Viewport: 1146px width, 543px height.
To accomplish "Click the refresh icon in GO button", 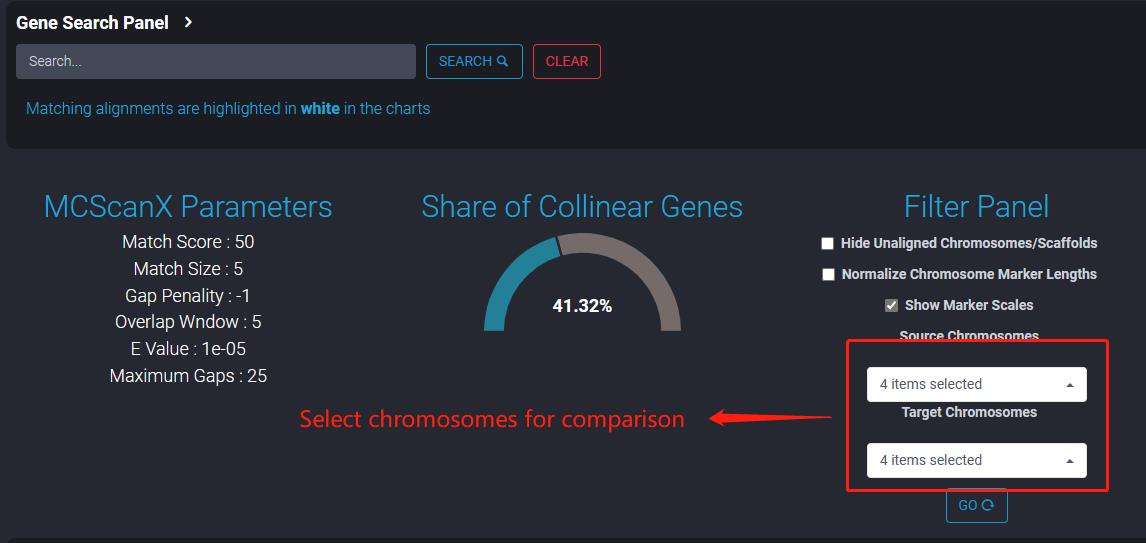I will [x=988, y=505].
